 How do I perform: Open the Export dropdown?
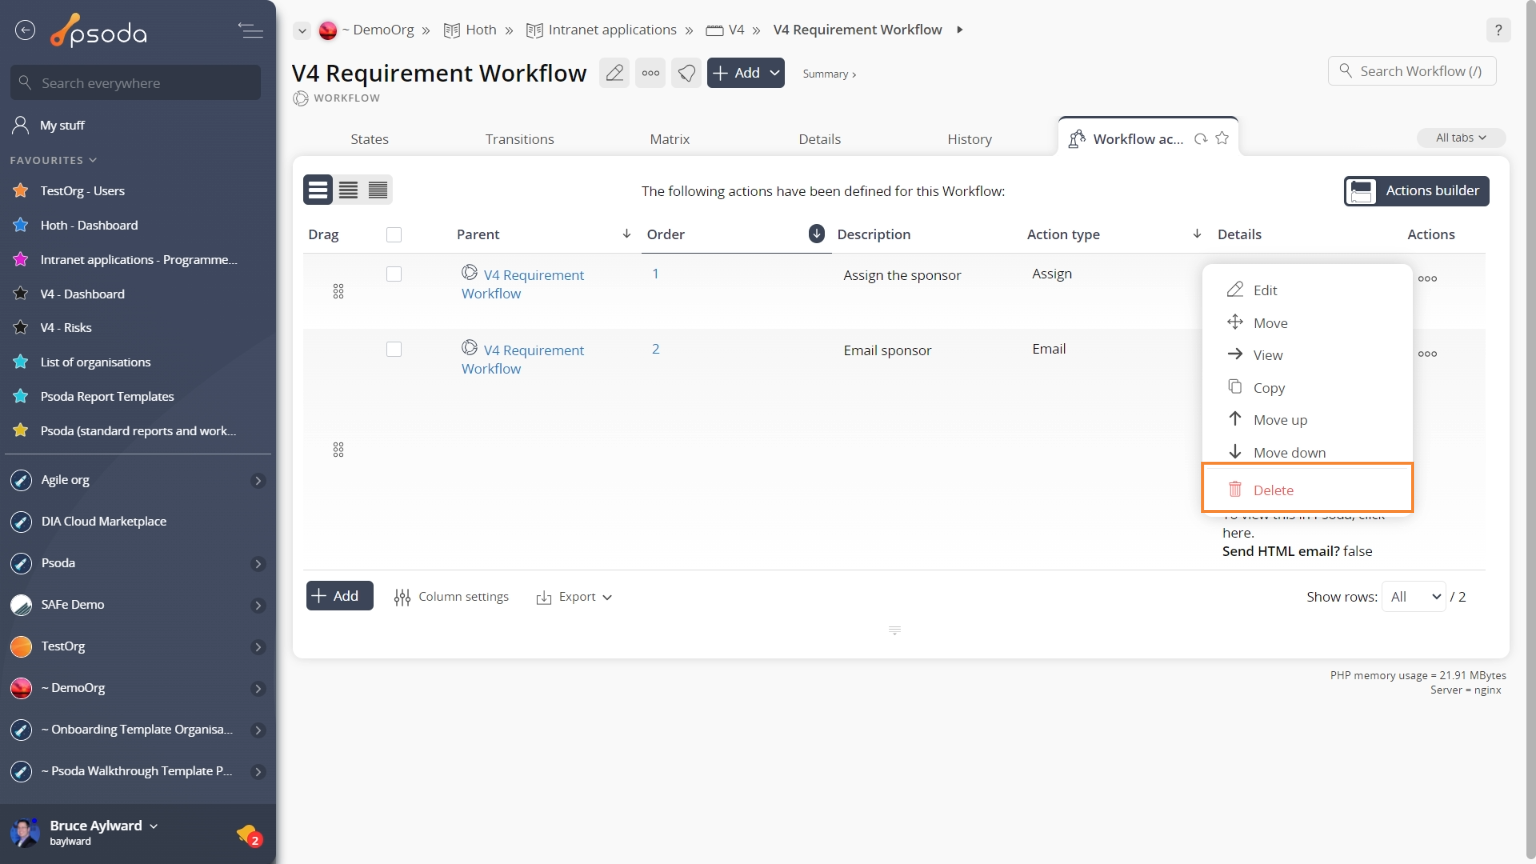click(x=574, y=597)
